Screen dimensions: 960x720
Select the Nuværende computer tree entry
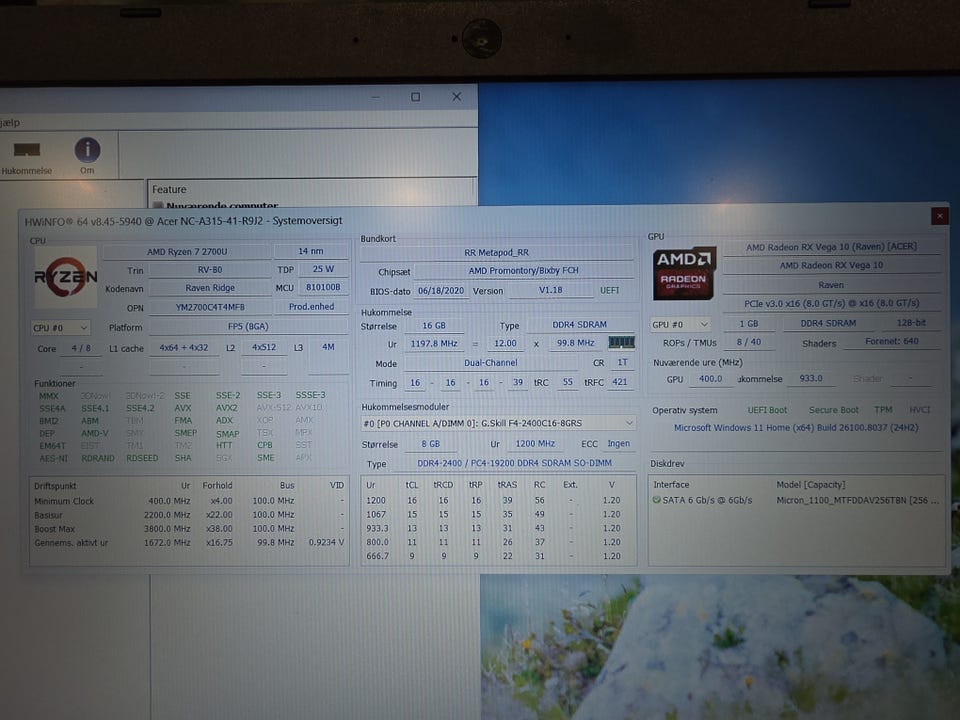(222, 205)
